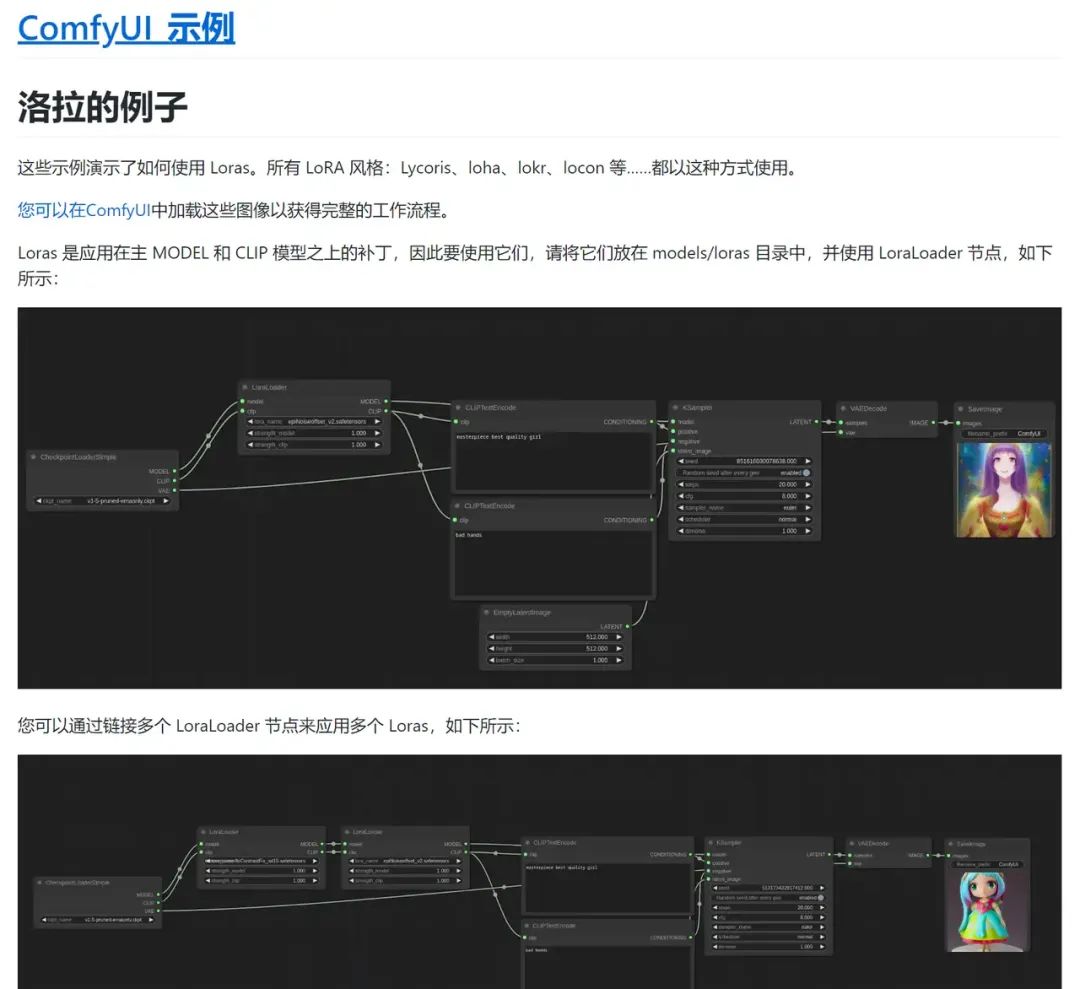Open the ComfyUI 示例 heading link

coord(126,28)
